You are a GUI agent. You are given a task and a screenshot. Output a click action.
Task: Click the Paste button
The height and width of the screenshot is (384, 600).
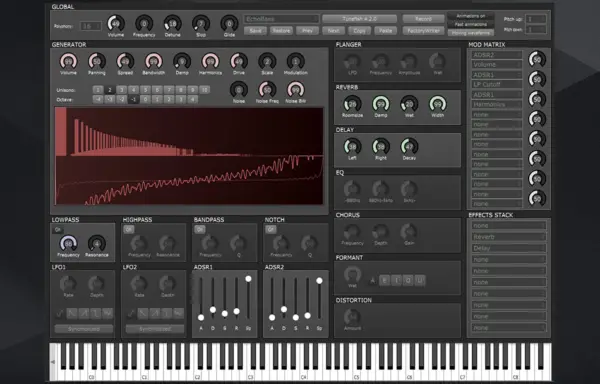click(x=385, y=31)
